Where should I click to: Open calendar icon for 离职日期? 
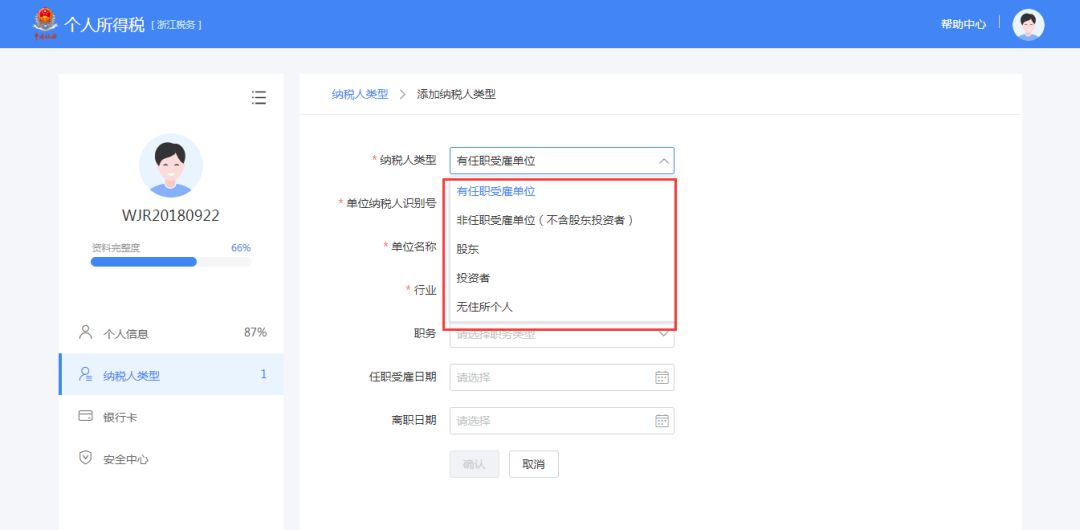click(x=661, y=421)
